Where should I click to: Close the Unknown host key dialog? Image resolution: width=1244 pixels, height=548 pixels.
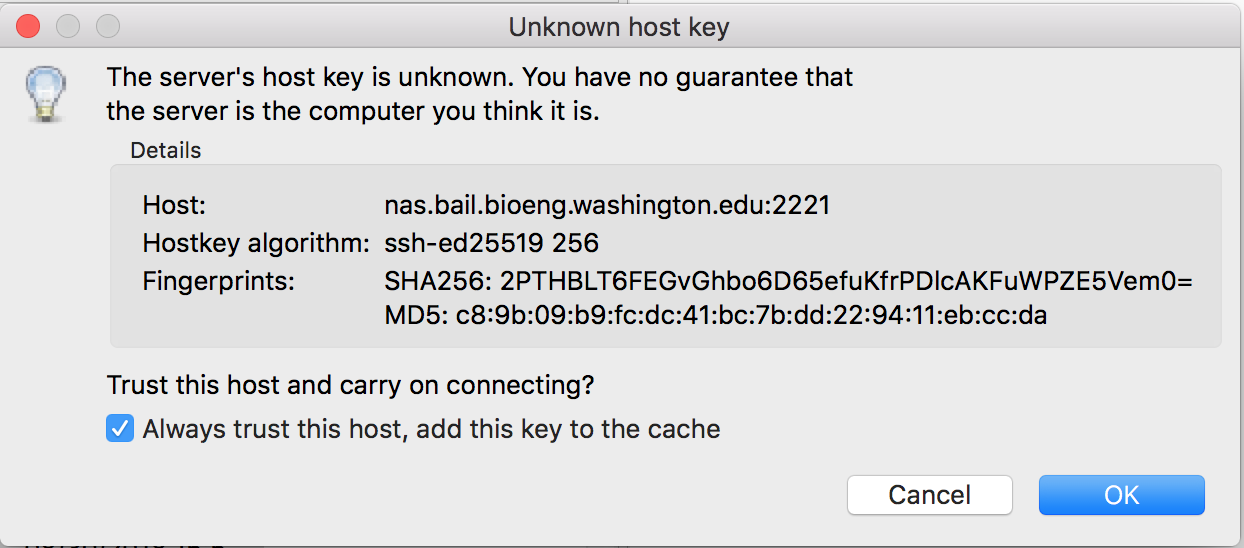pyautogui.click(x=27, y=26)
